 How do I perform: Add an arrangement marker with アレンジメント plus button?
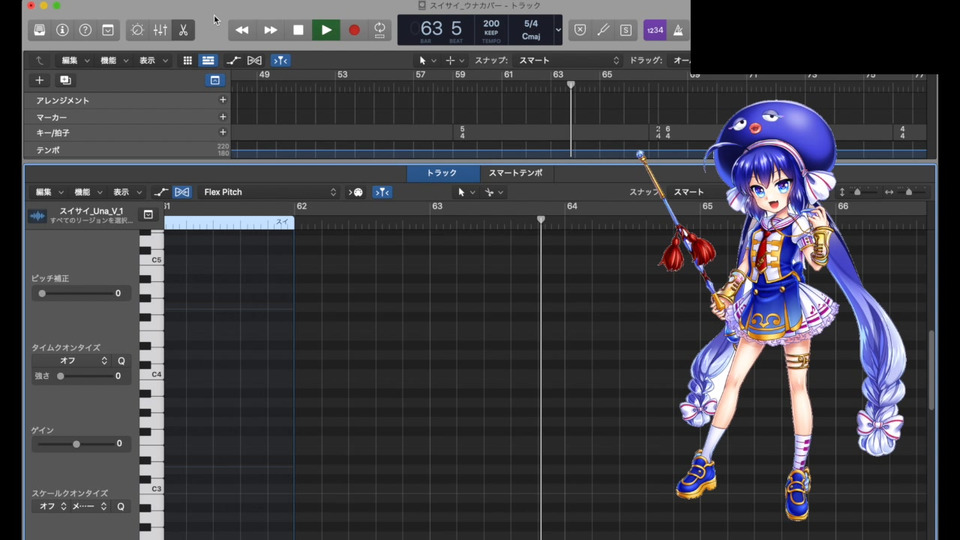pyautogui.click(x=223, y=100)
